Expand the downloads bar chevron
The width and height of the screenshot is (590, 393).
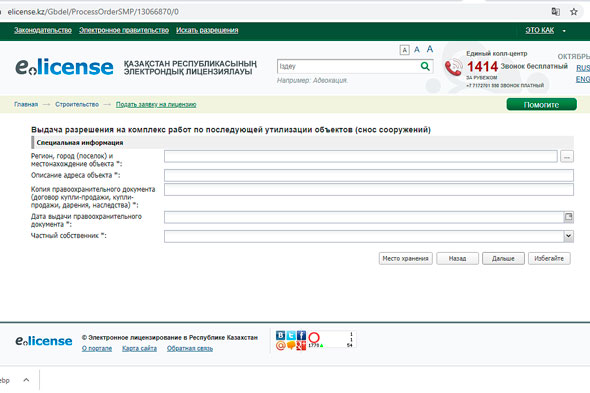[x=26, y=380]
